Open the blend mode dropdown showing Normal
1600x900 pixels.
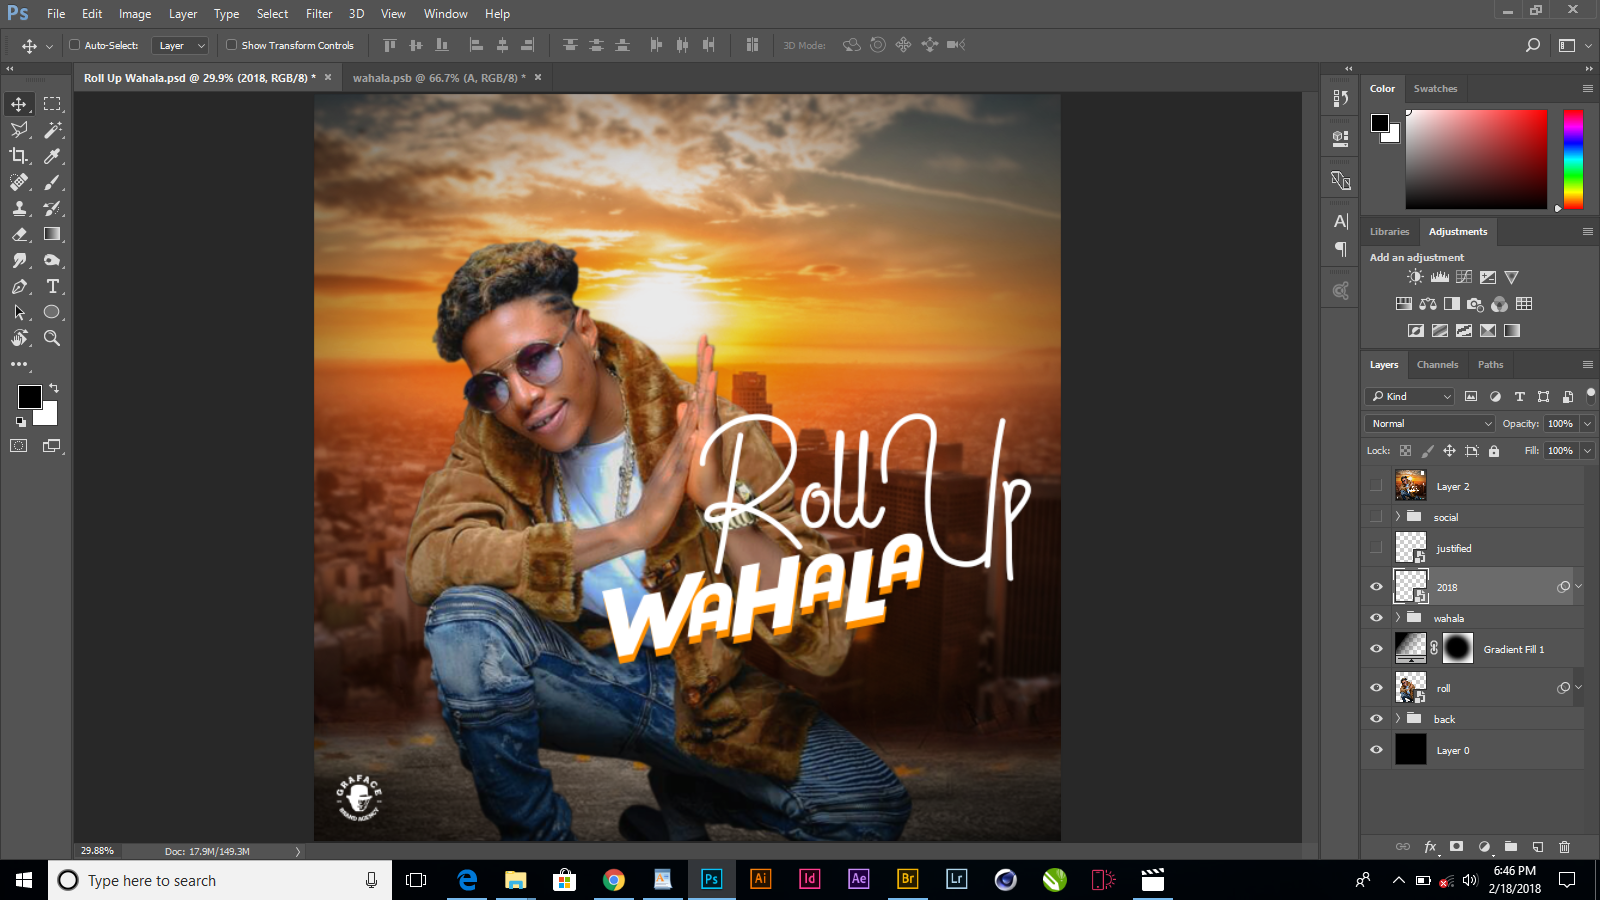(1428, 423)
